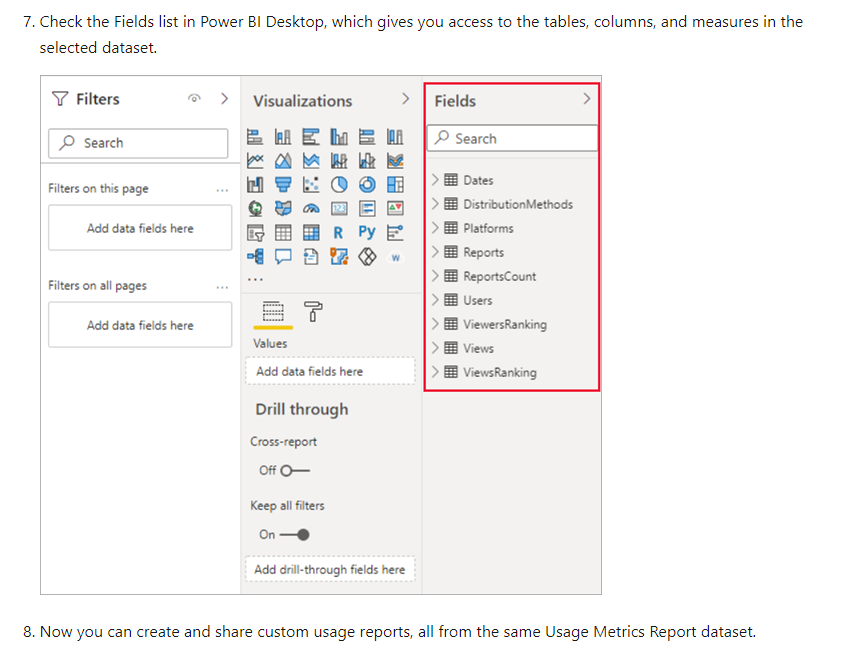Select the Scatter chart visual

tap(311, 184)
